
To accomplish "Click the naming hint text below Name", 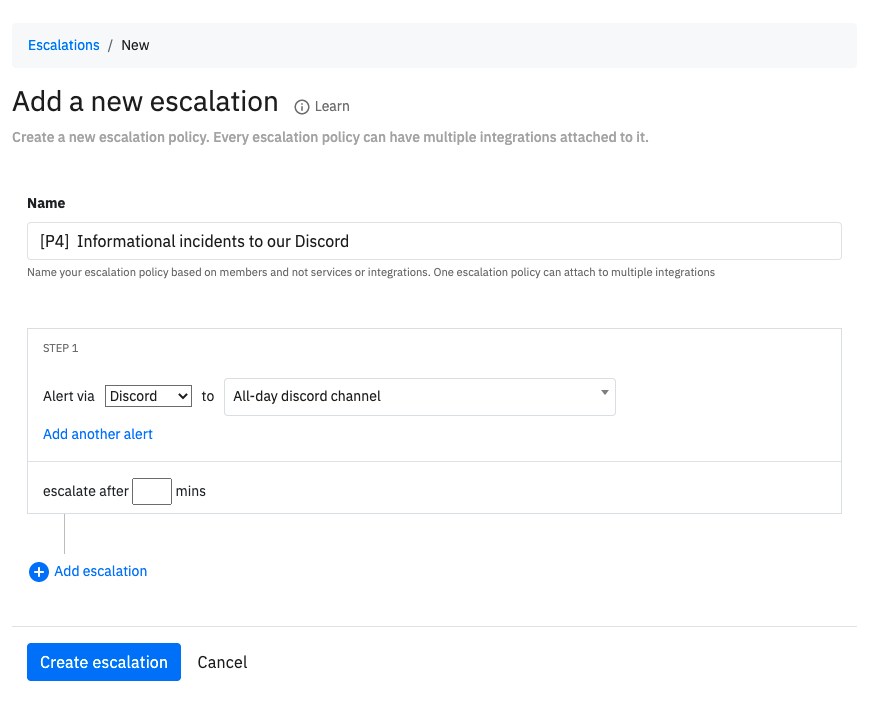I will coord(371,272).
